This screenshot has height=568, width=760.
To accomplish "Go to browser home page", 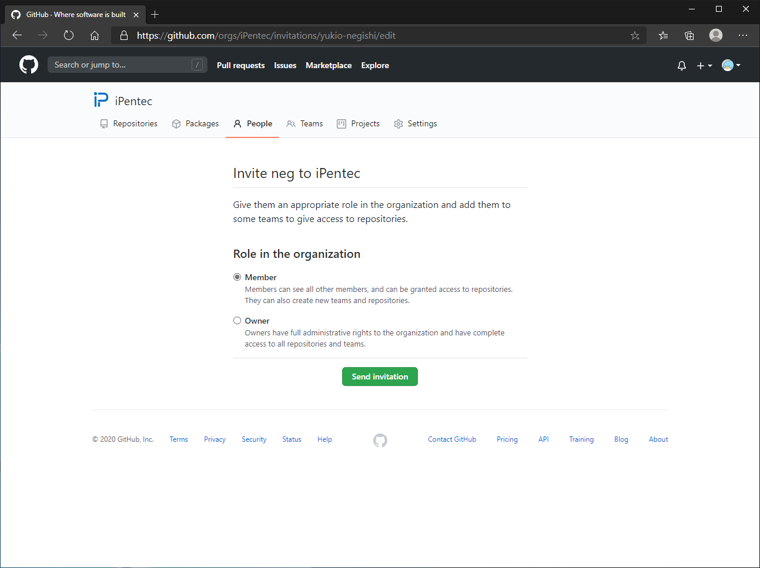I will 95,35.
